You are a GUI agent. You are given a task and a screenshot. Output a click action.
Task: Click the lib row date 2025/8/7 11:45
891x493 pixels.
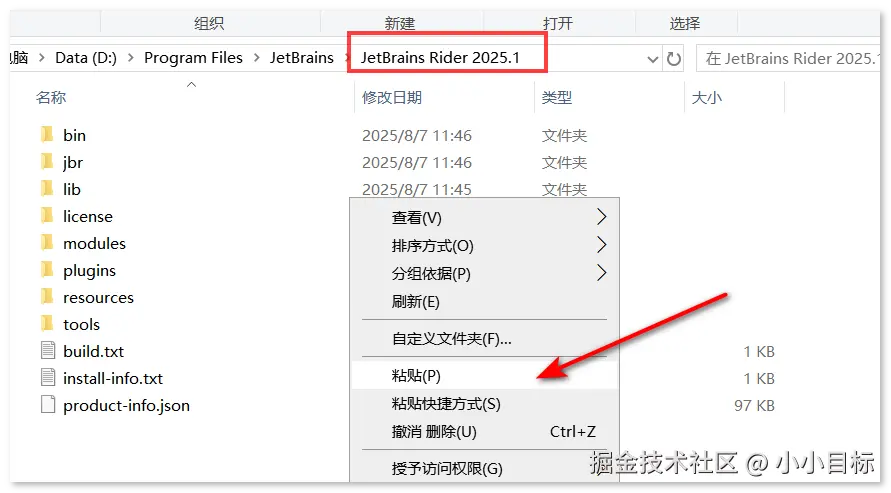click(417, 189)
